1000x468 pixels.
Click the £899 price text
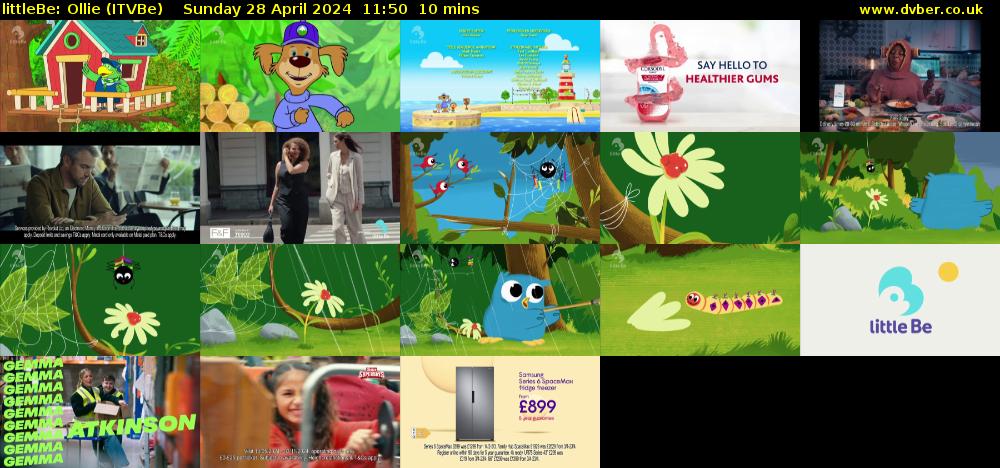point(537,406)
